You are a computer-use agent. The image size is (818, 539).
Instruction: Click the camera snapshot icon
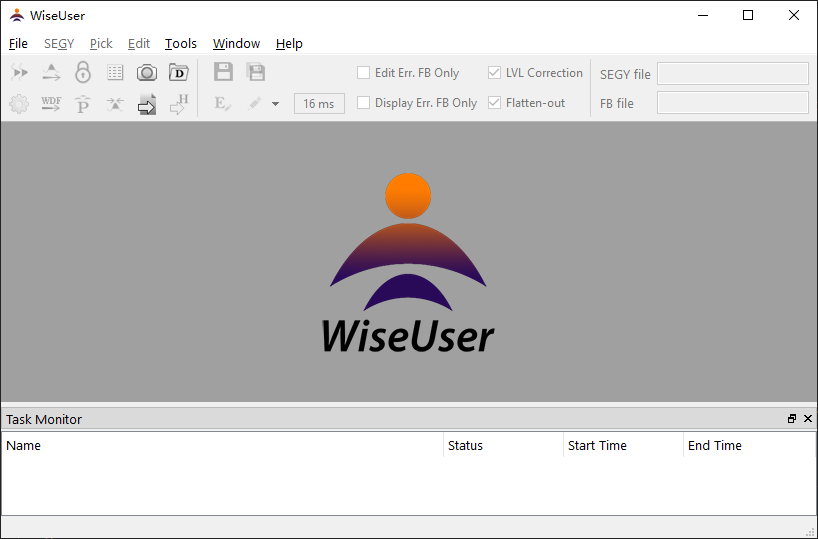147,73
